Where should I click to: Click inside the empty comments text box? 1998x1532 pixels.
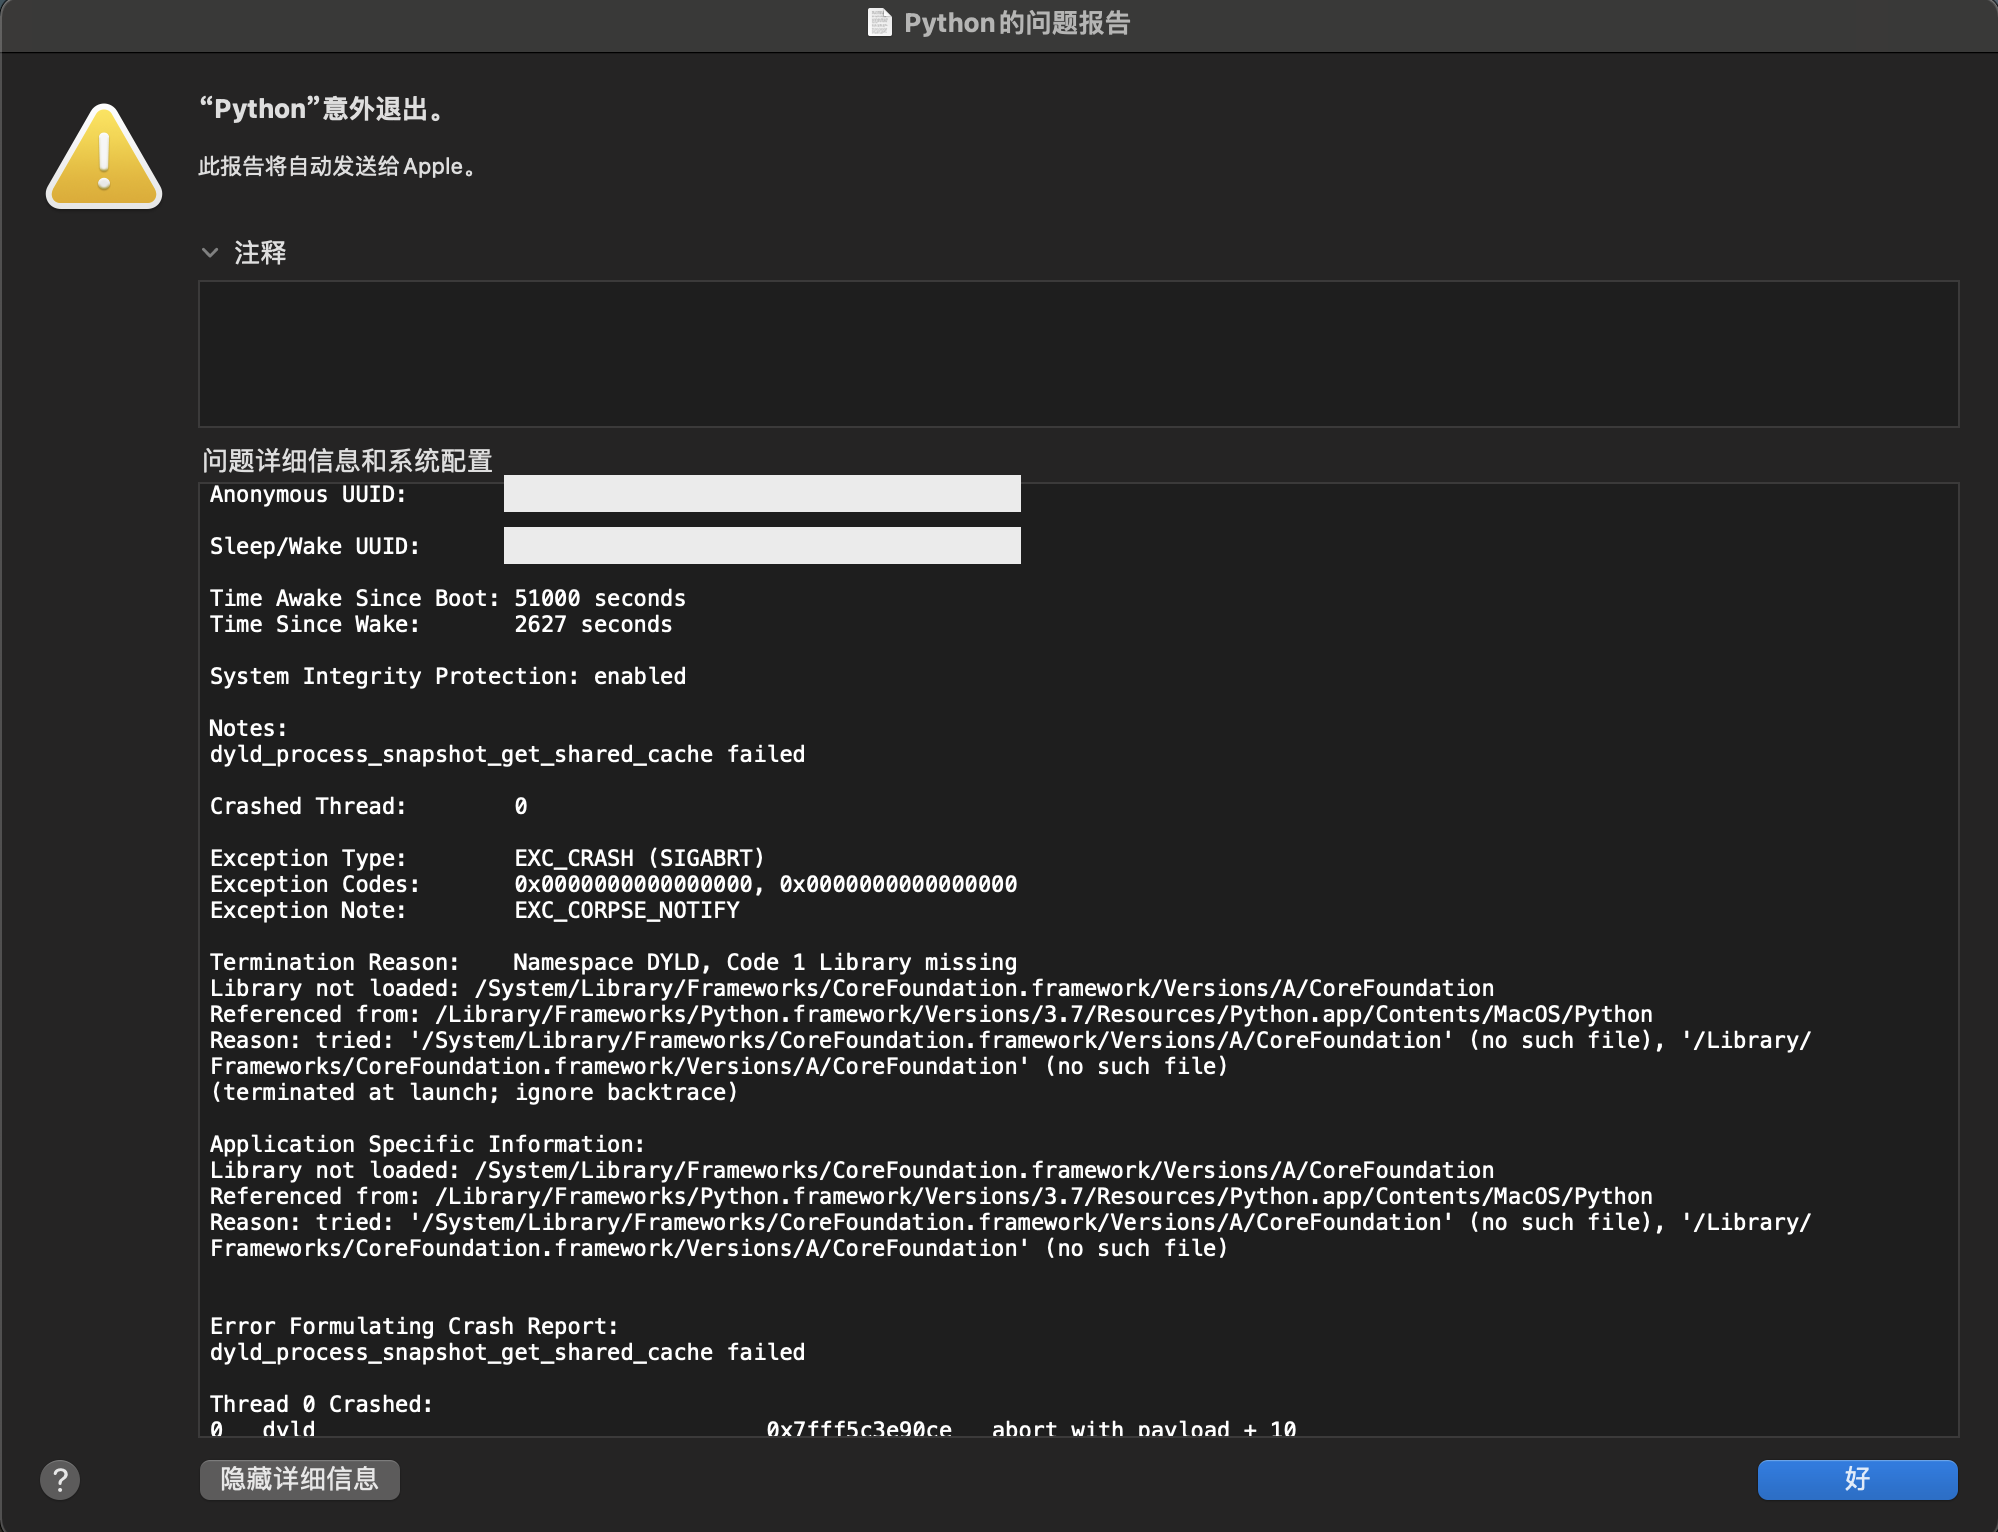(x=1078, y=354)
